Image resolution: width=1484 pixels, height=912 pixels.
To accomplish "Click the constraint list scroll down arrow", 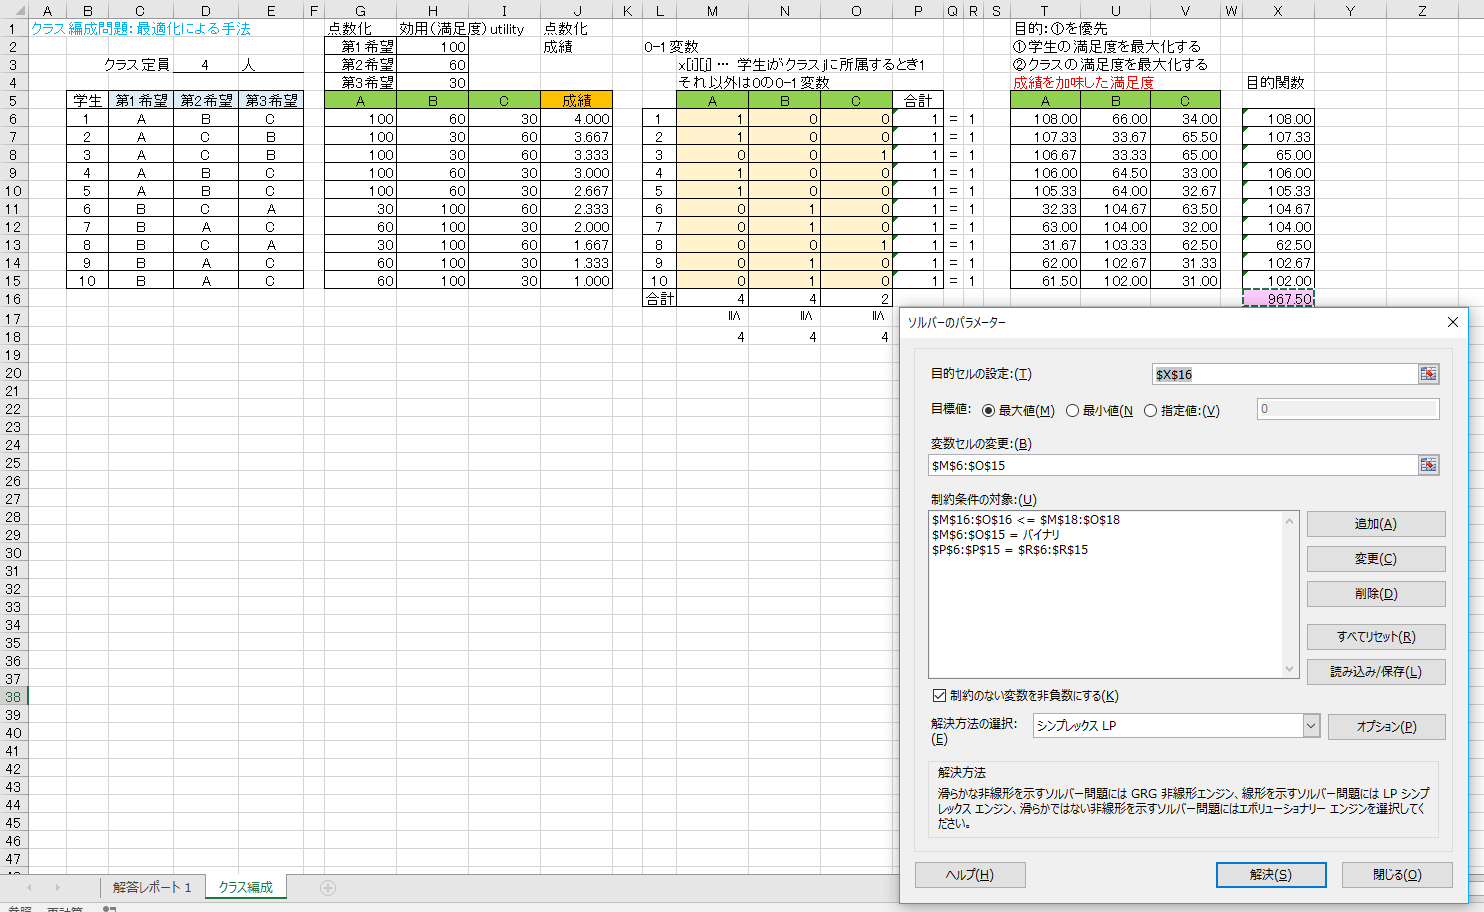I will click(1289, 669).
